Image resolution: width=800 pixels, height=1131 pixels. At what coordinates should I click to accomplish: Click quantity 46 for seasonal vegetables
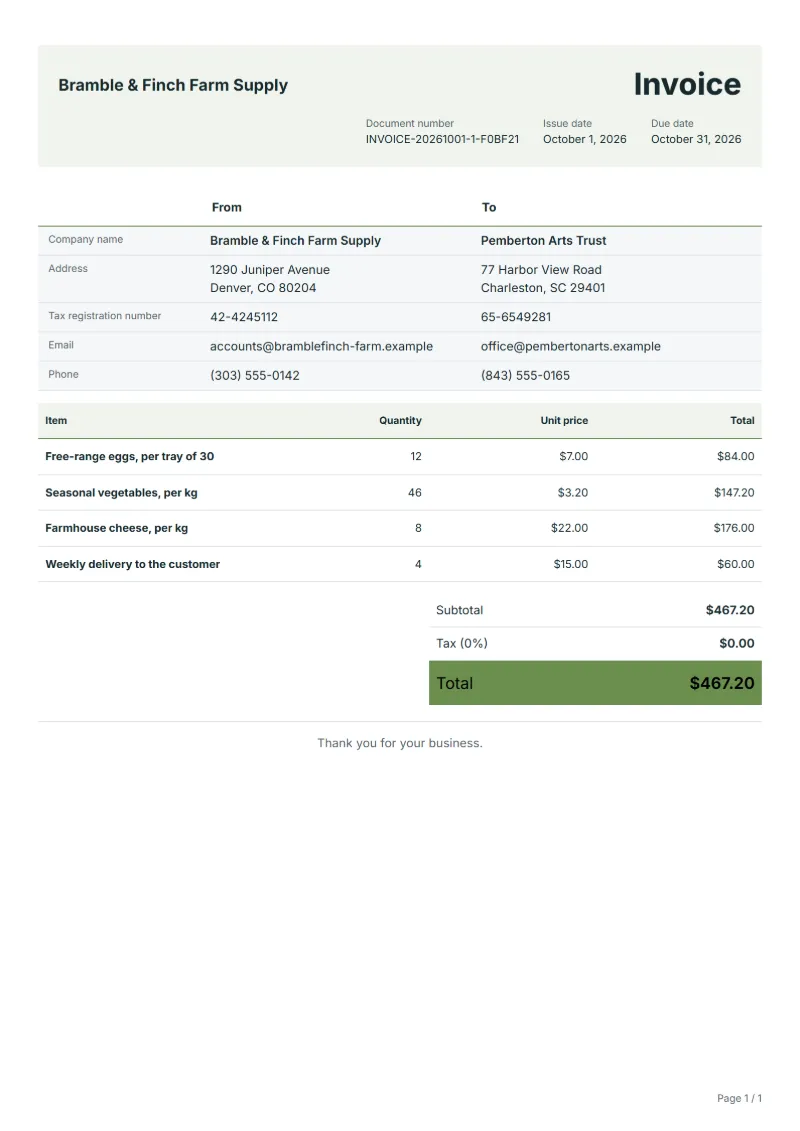(x=415, y=493)
